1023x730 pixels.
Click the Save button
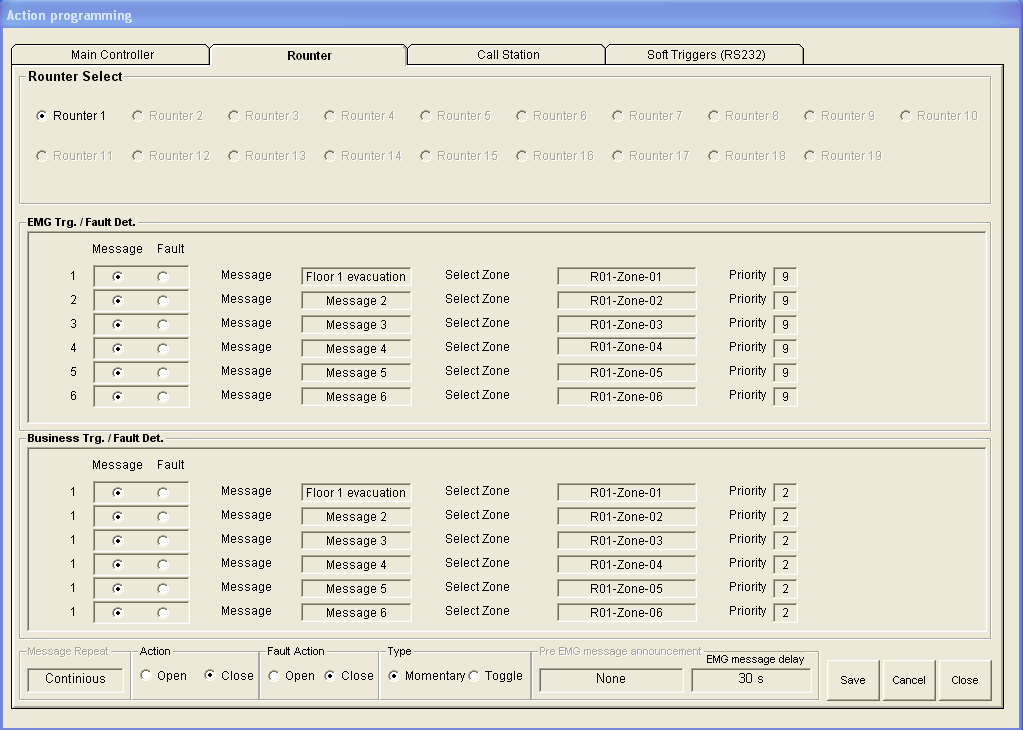coord(853,680)
